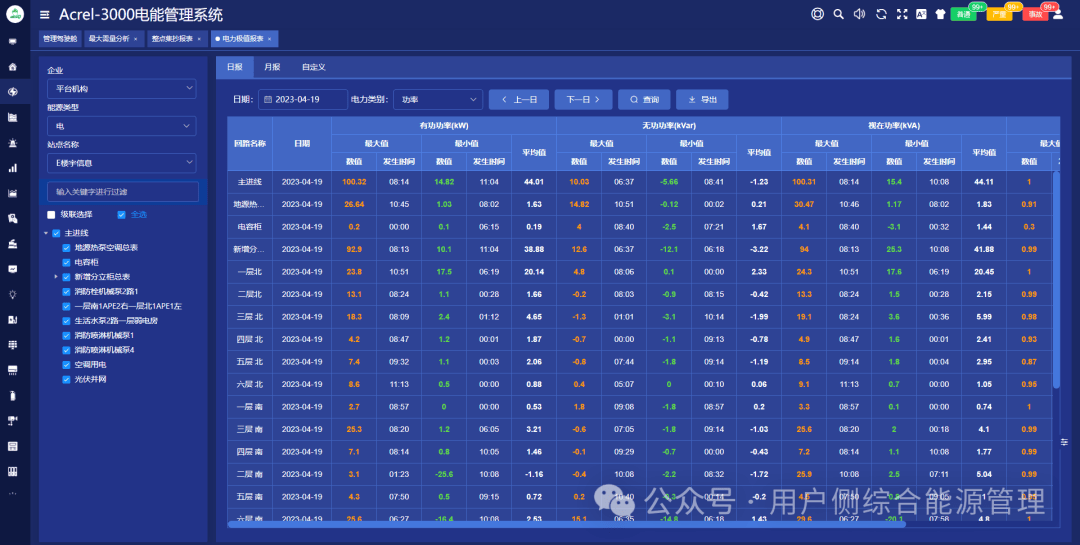Image resolution: width=1080 pixels, height=545 pixels.
Task: Click the table horizontal scrollbar
Action: click(566, 524)
